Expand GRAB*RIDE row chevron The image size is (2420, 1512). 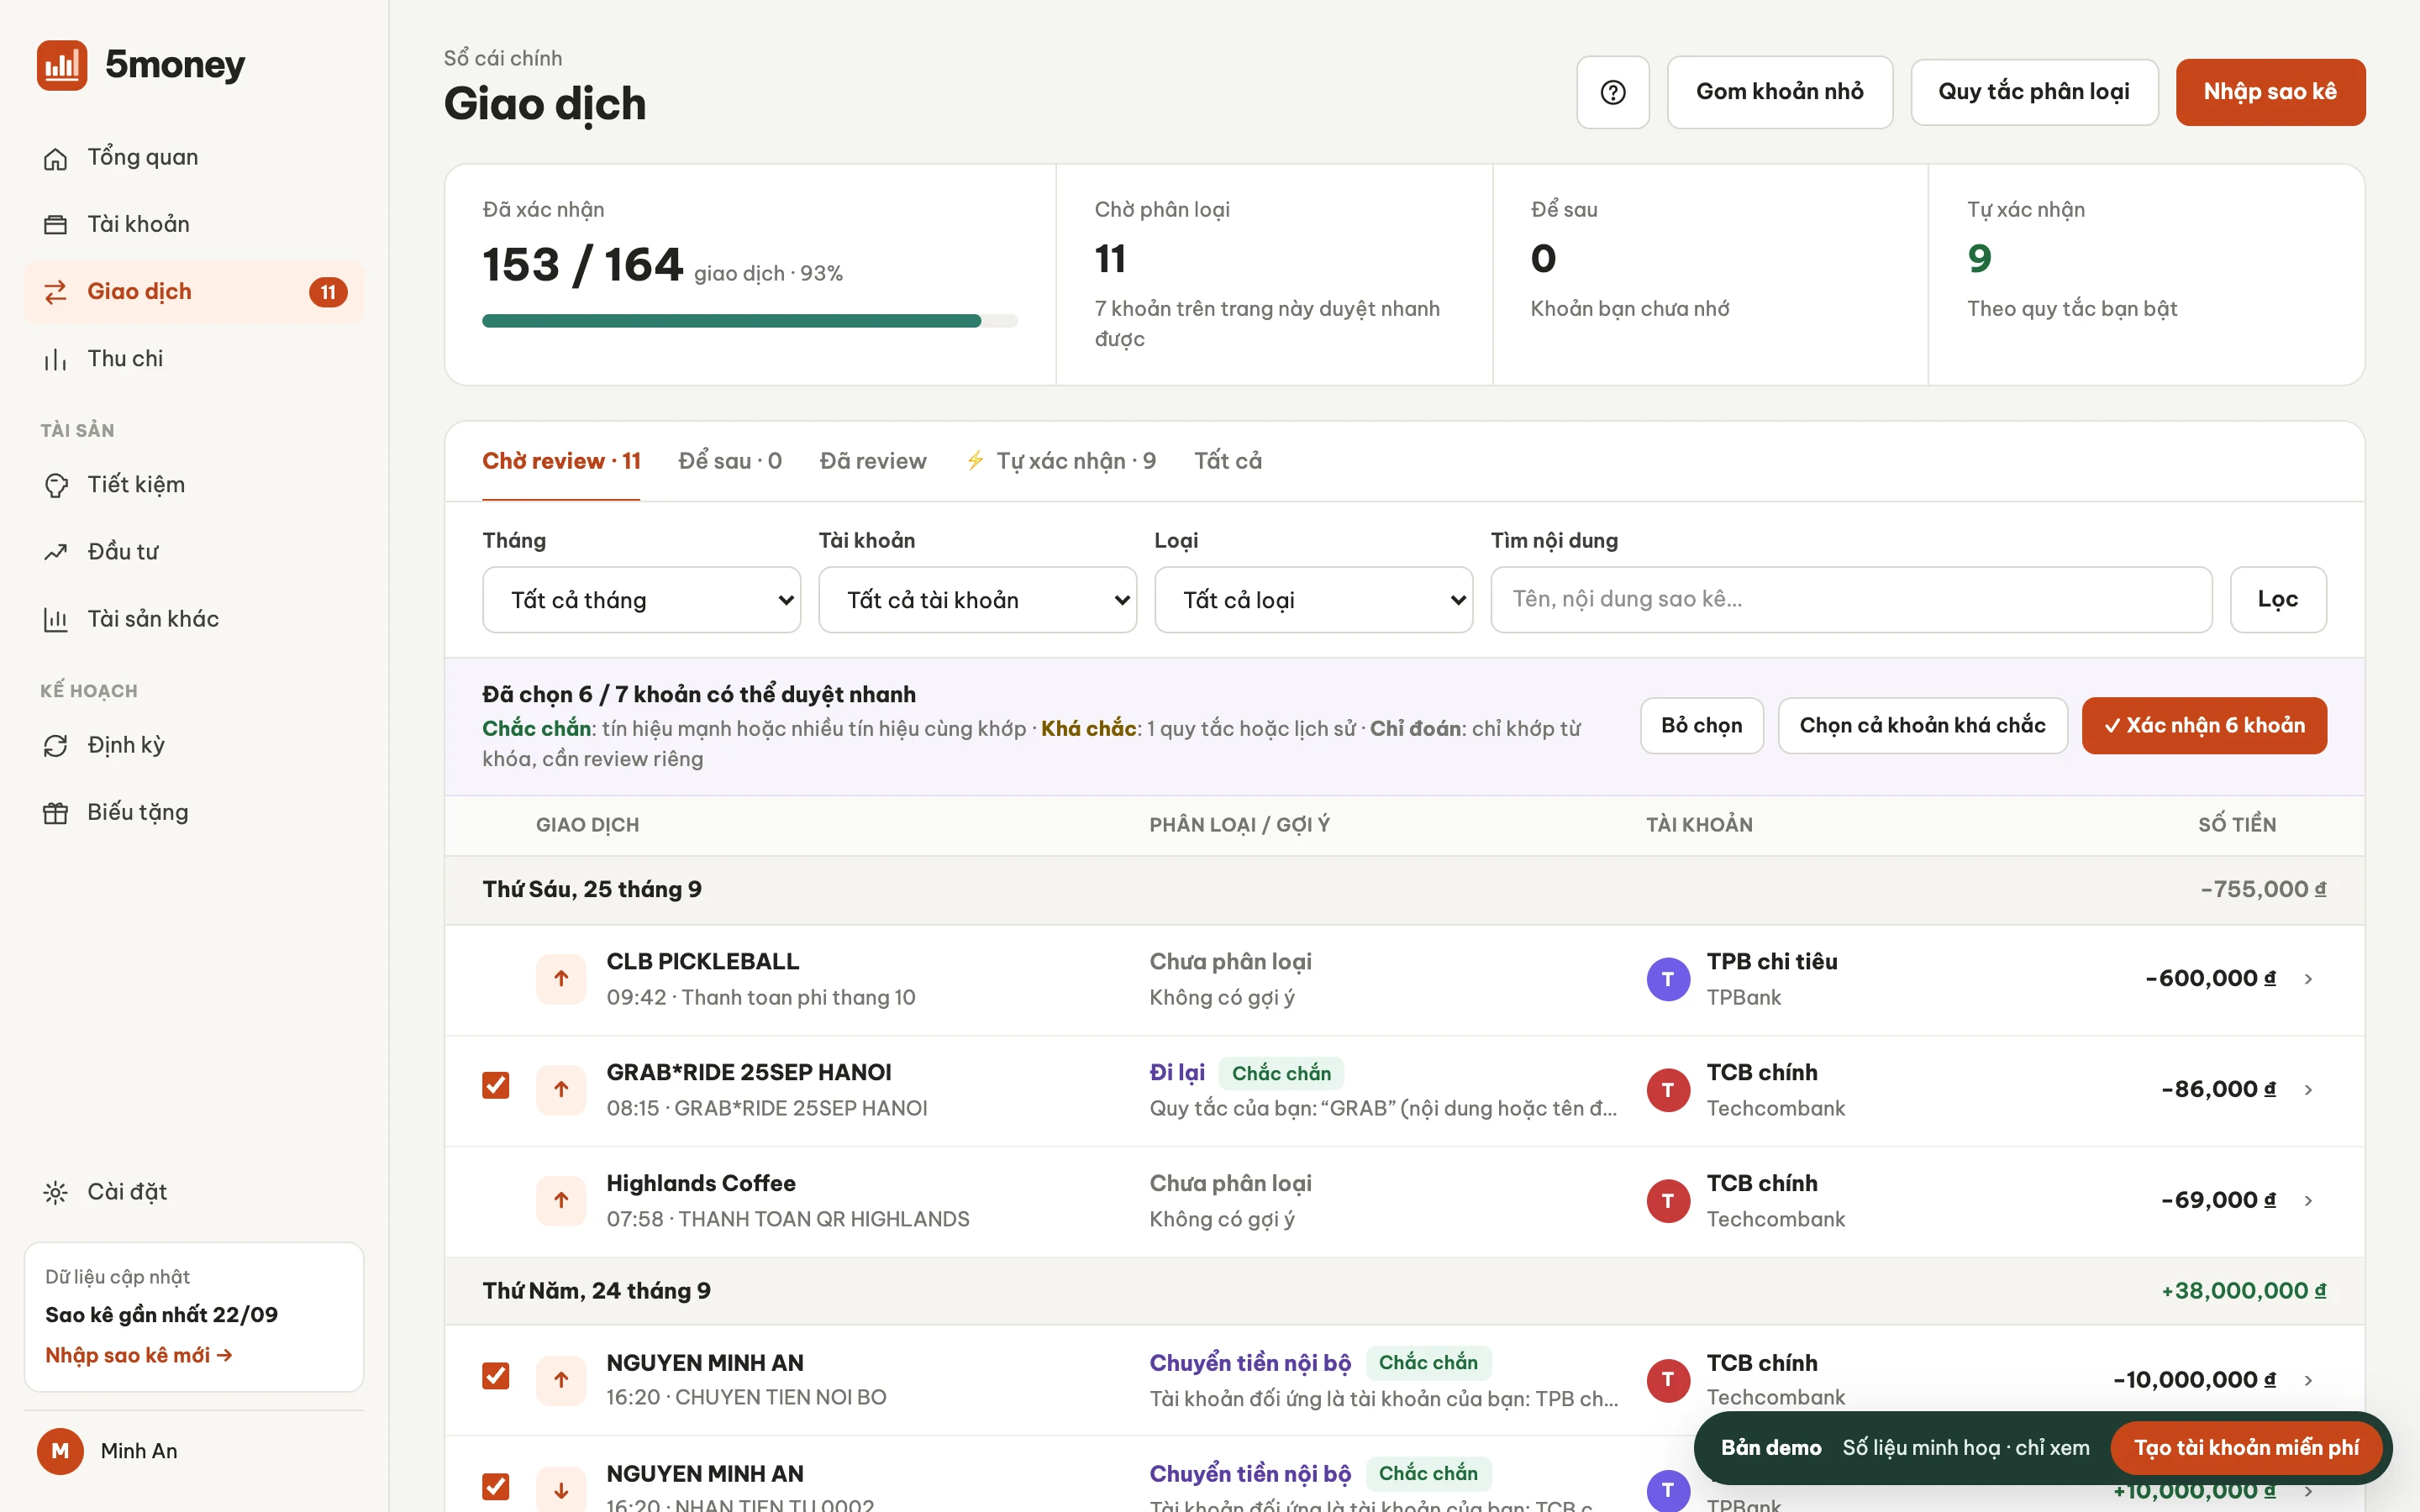(2308, 1090)
